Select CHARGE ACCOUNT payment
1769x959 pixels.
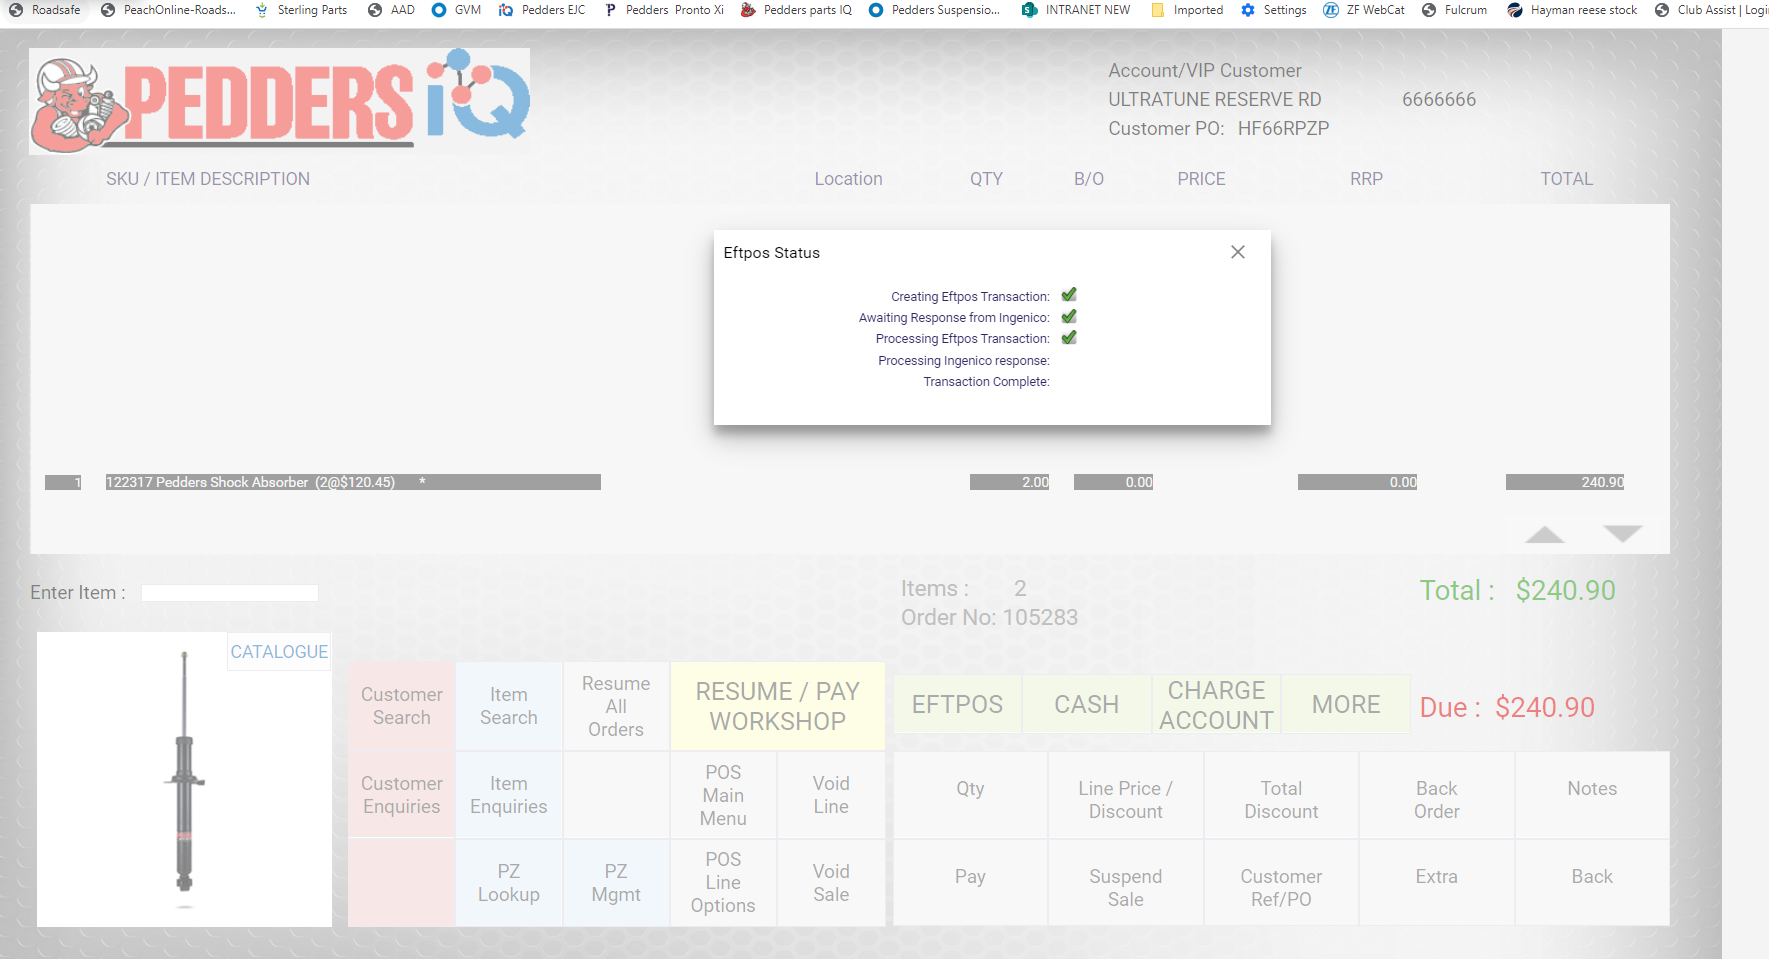(x=1216, y=705)
